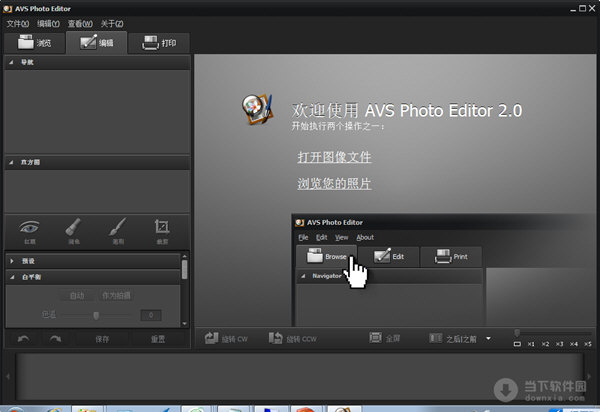Click the 重置 reset button
600x412 pixels.
(x=158, y=339)
